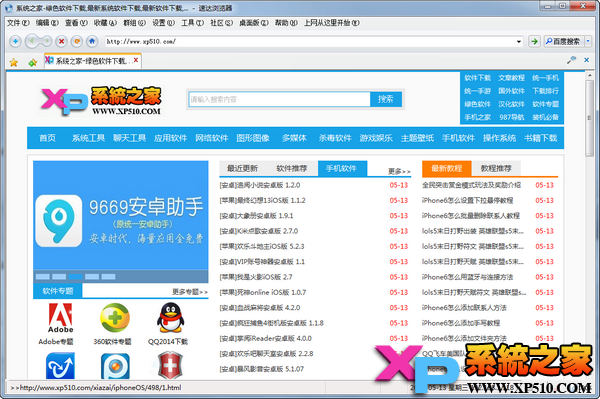
Task: Click the pin tool icon on tab bar right
Action: (x=571, y=60)
